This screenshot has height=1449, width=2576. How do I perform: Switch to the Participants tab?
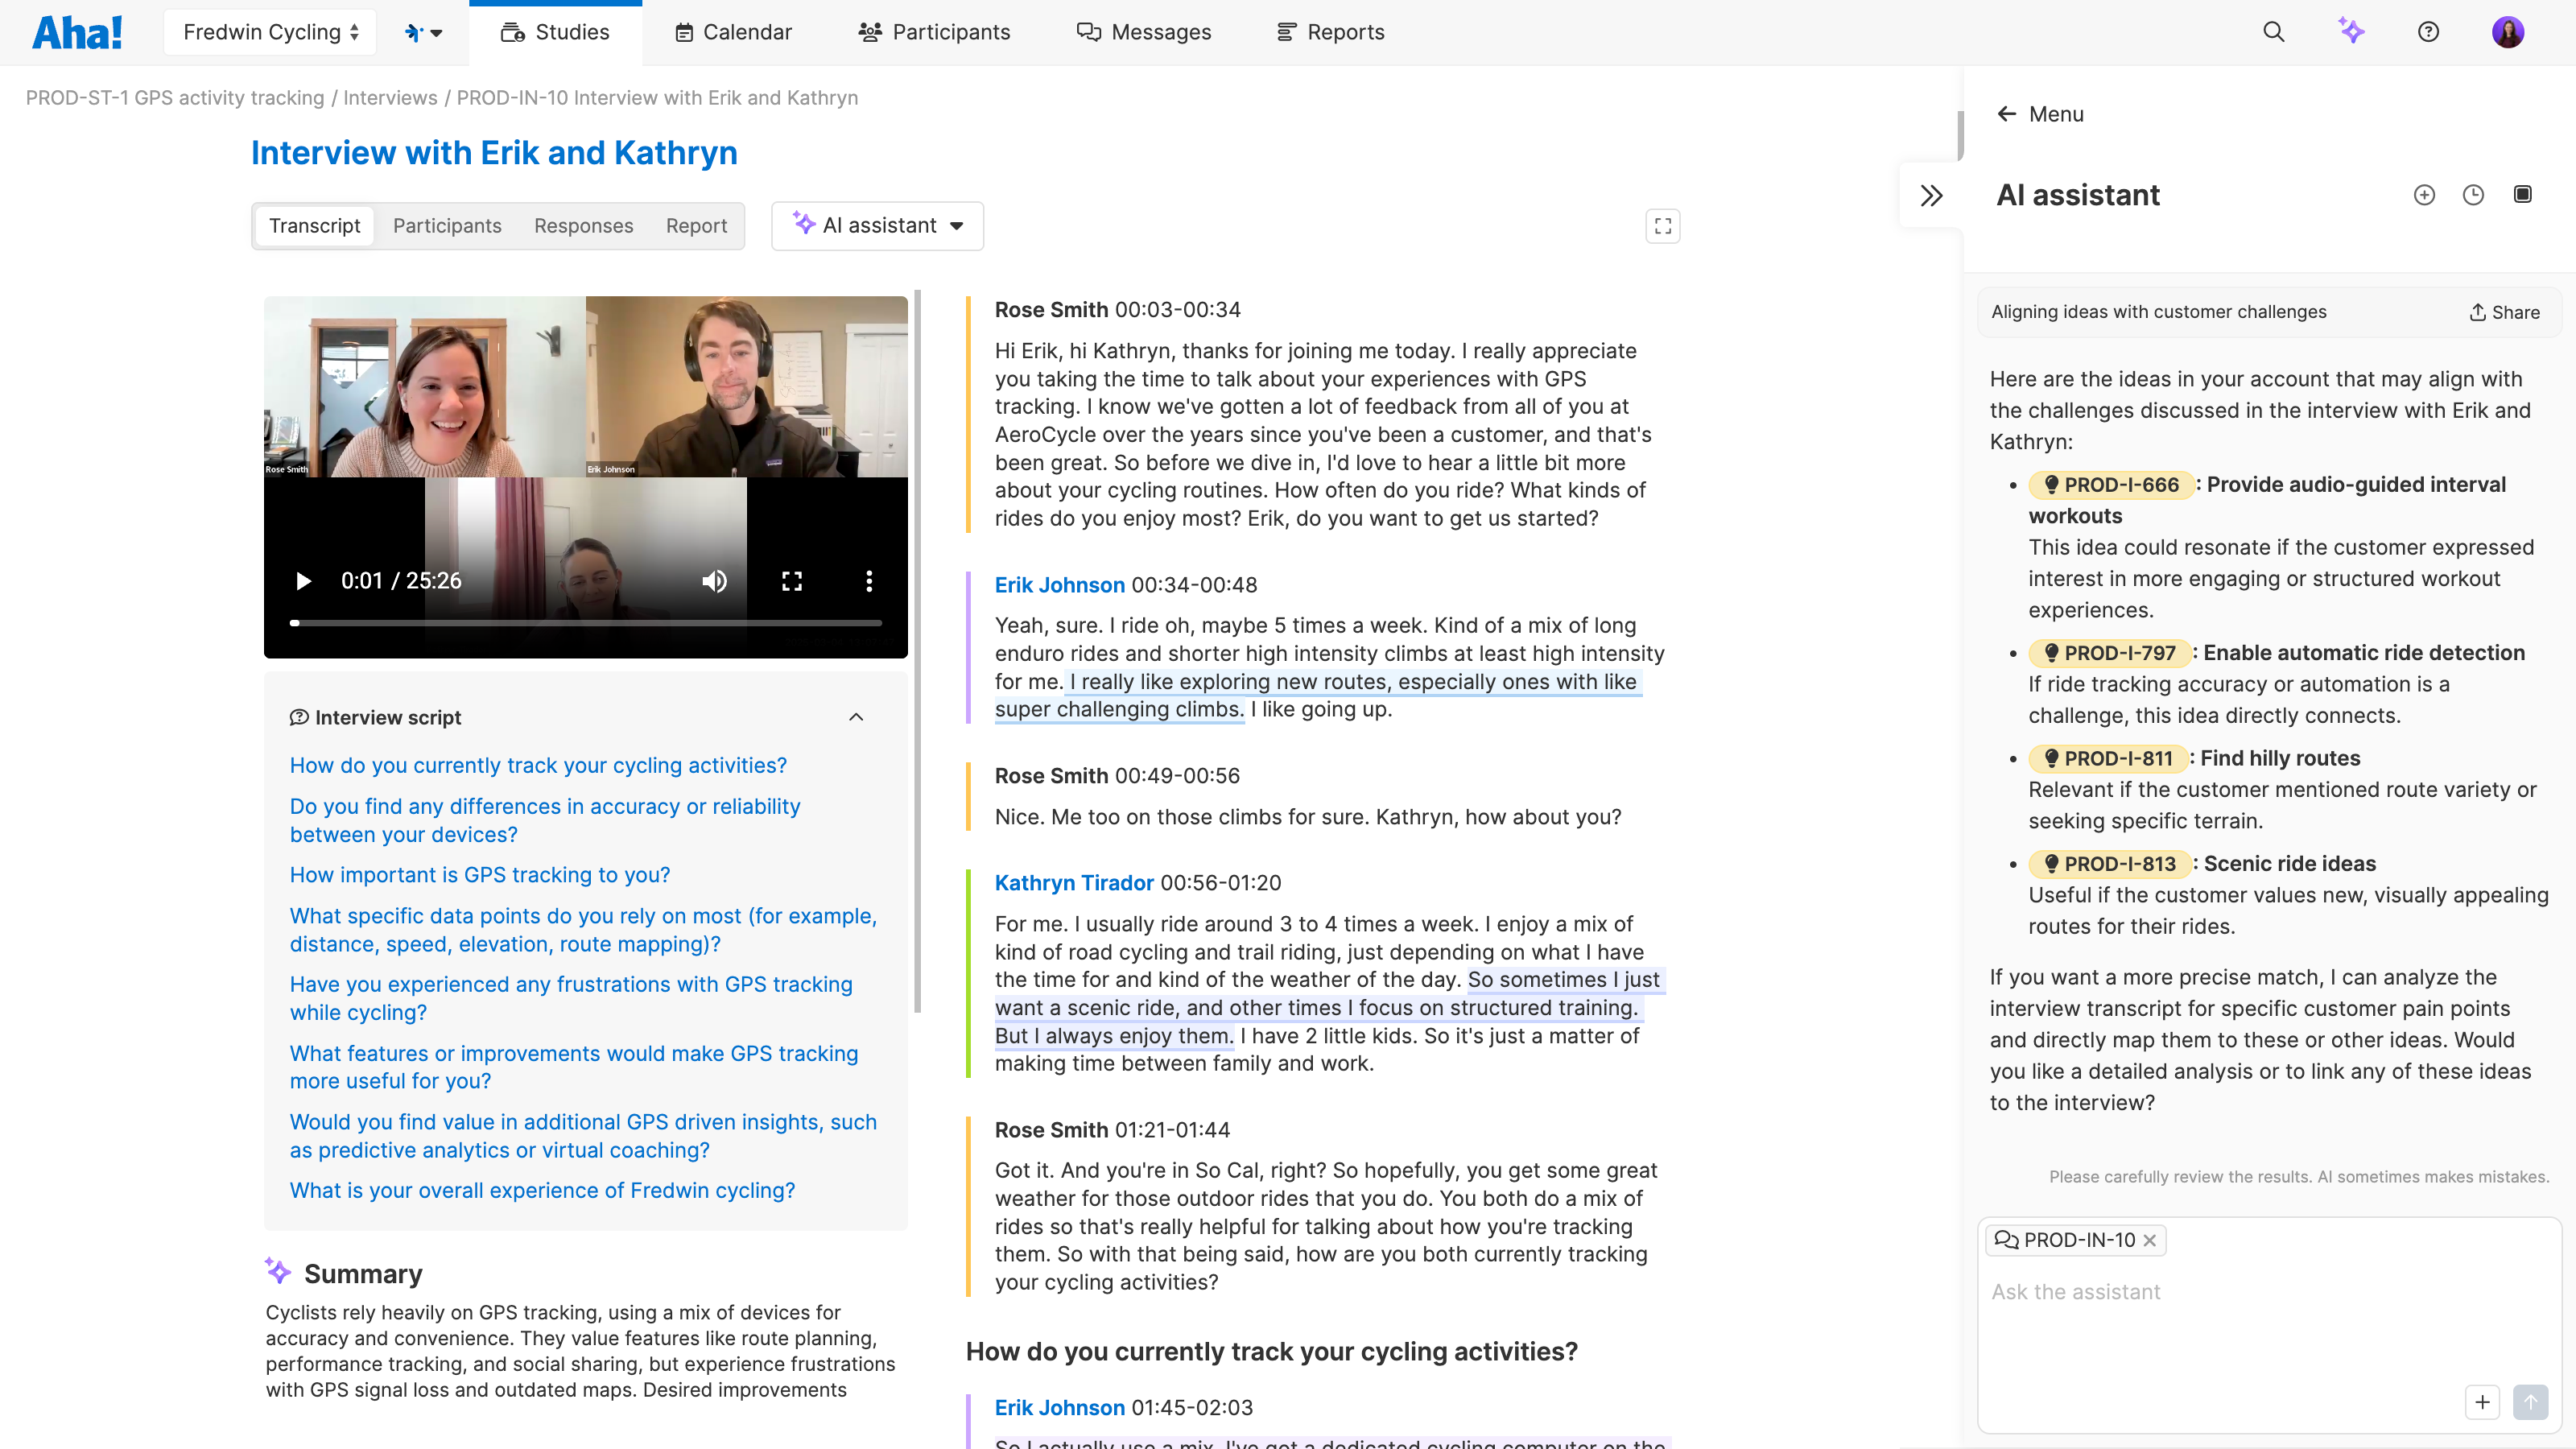click(x=447, y=226)
